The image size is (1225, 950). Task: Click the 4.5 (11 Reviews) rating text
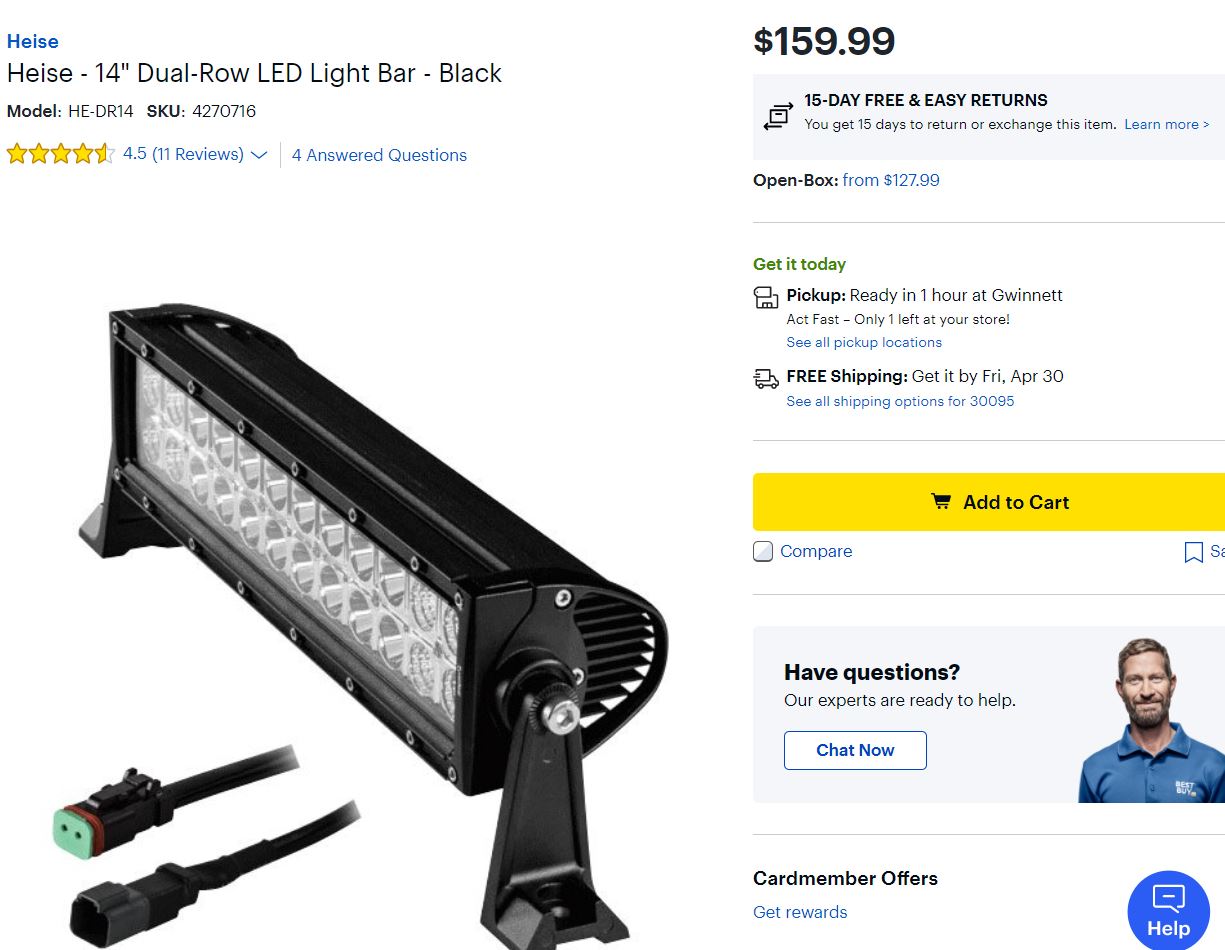pyautogui.click(x=183, y=154)
